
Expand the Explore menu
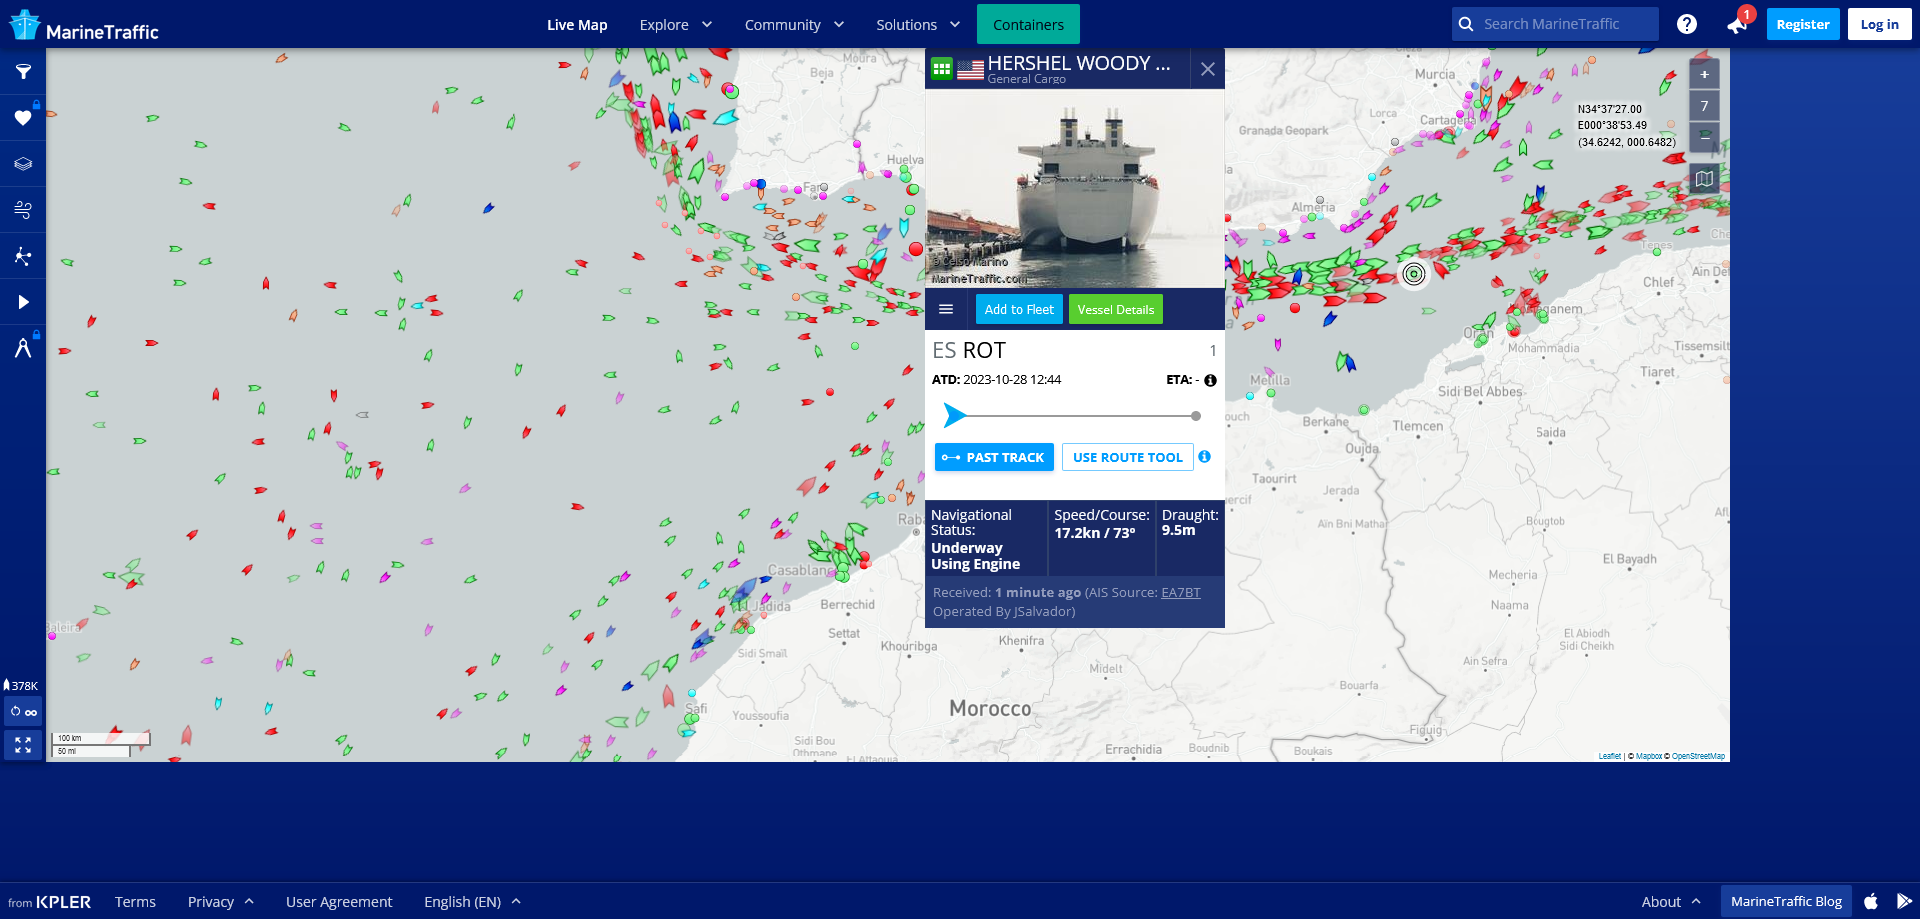(676, 24)
